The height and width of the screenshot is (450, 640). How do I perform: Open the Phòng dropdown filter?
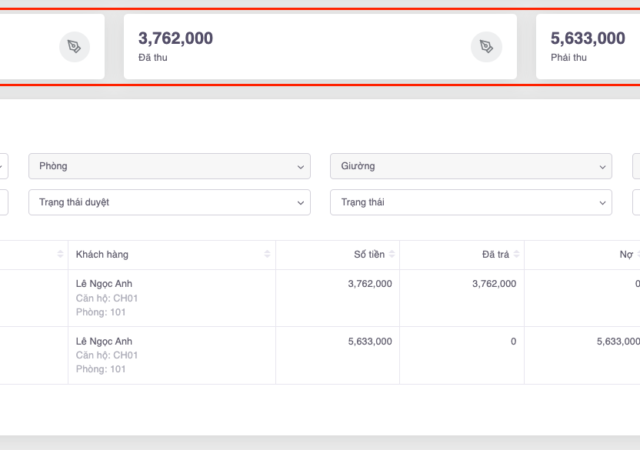coord(170,166)
